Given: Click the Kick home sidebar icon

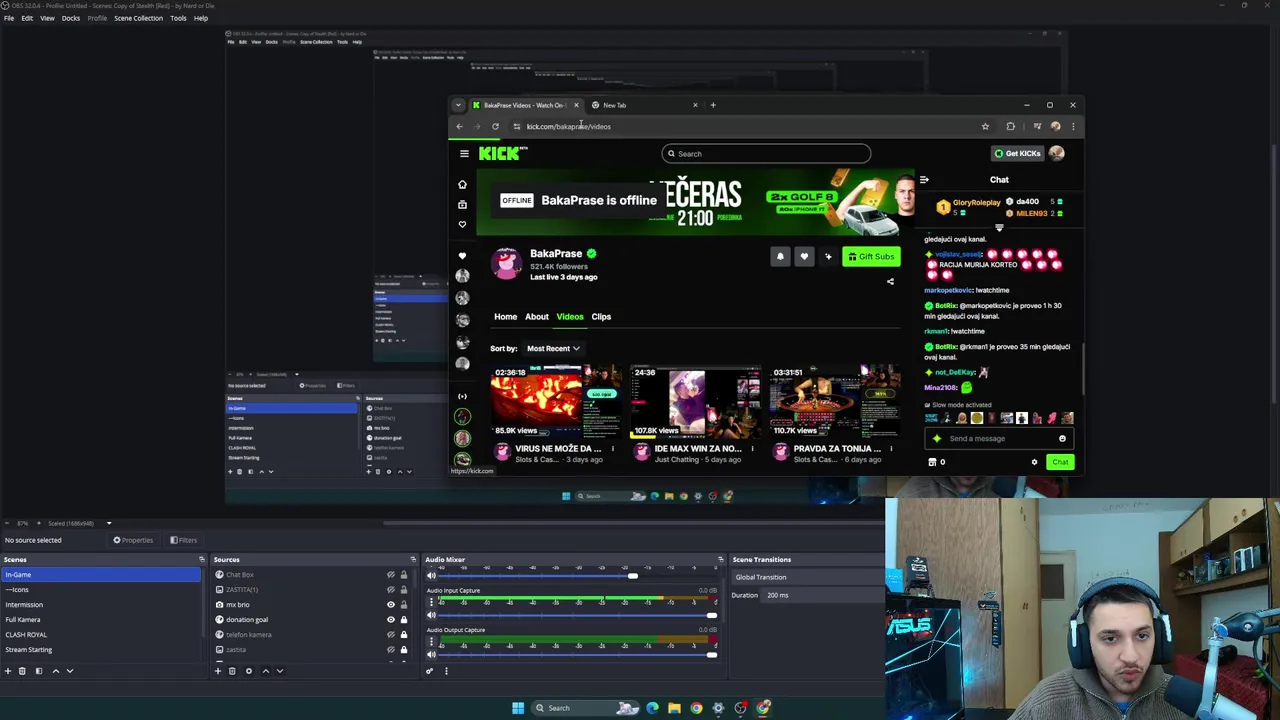Looking at the screenshot, I should 462,184.
